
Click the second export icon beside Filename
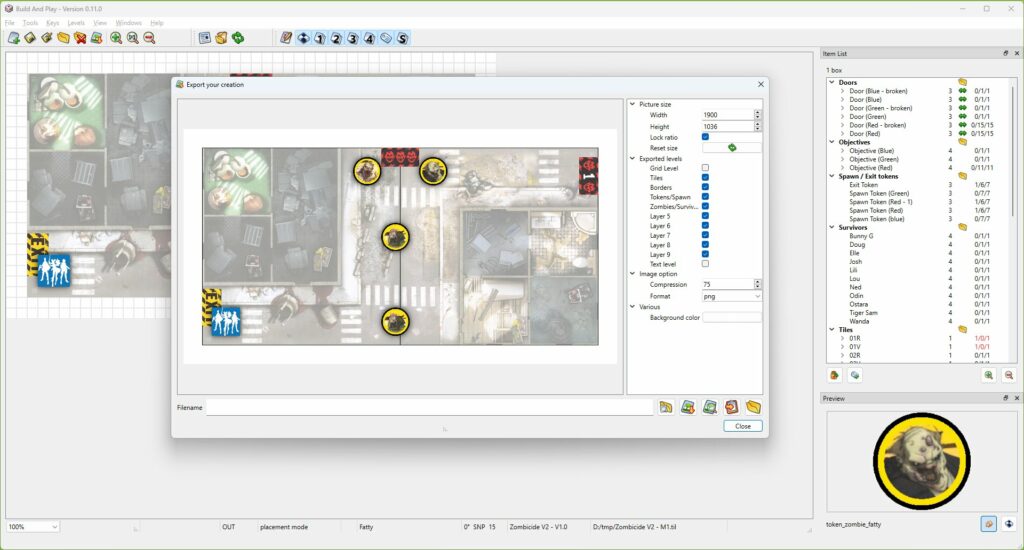click(688, 408)
